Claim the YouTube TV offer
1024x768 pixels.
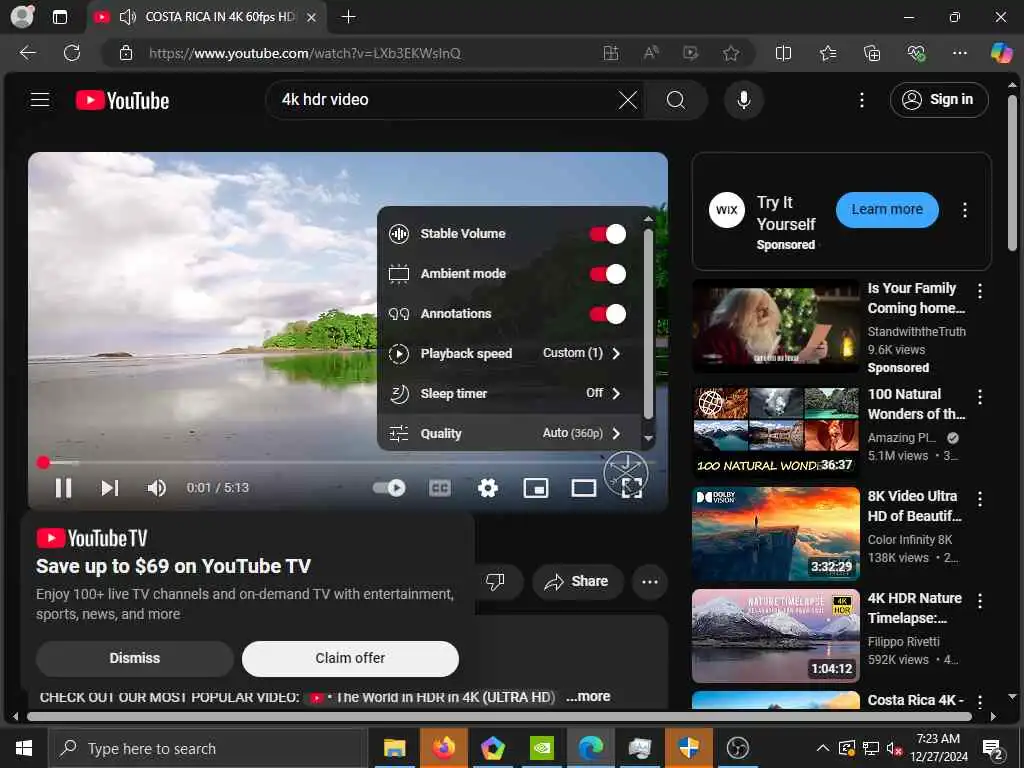(350, 658)
